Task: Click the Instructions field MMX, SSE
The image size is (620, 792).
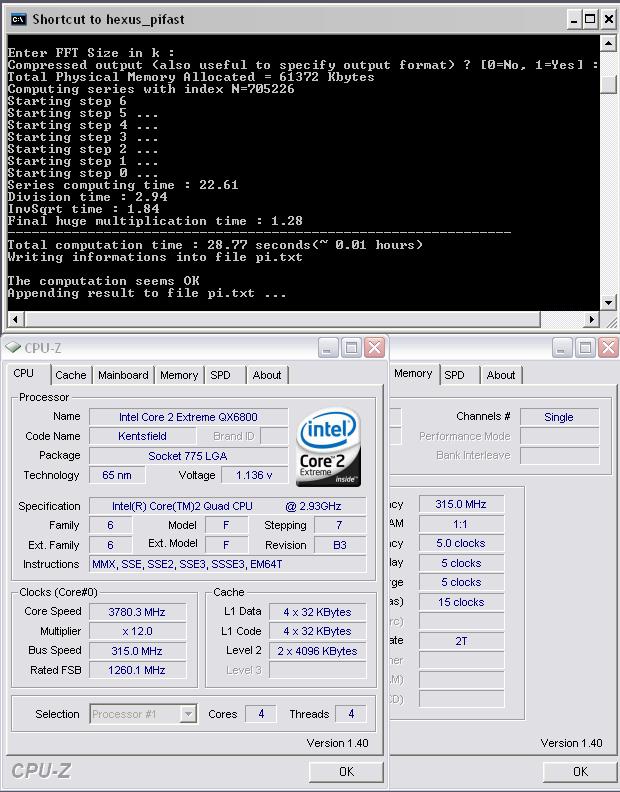Action: [227, 564]
